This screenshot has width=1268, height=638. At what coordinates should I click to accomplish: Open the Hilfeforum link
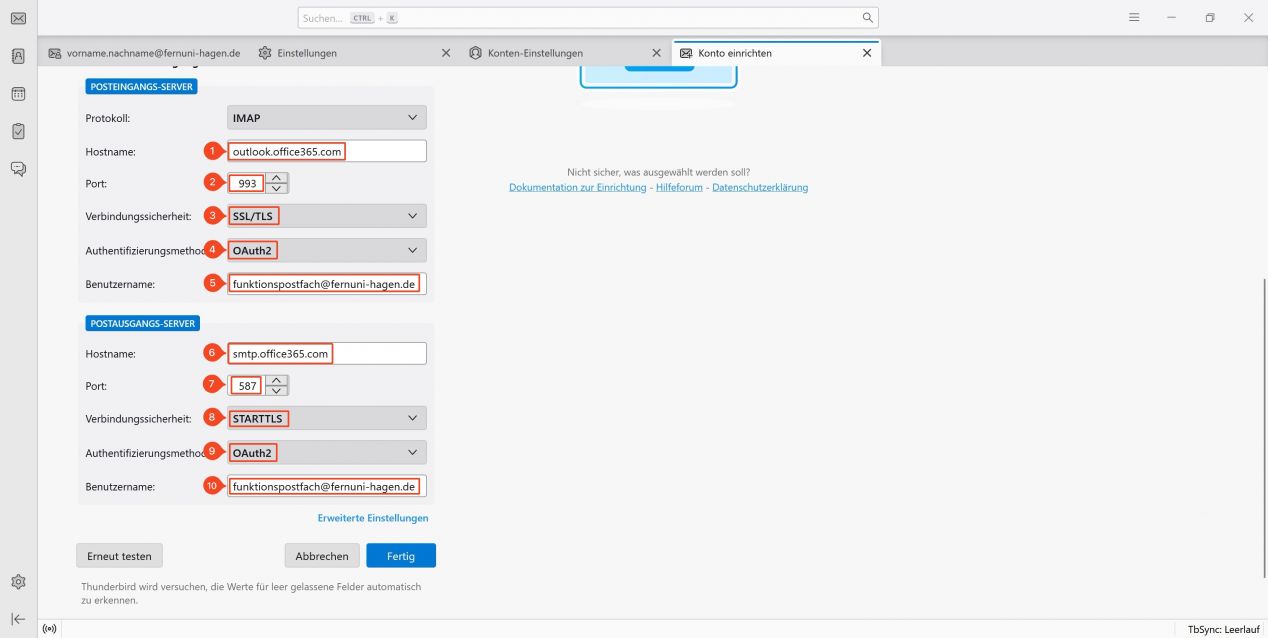(x=678, y=187)
